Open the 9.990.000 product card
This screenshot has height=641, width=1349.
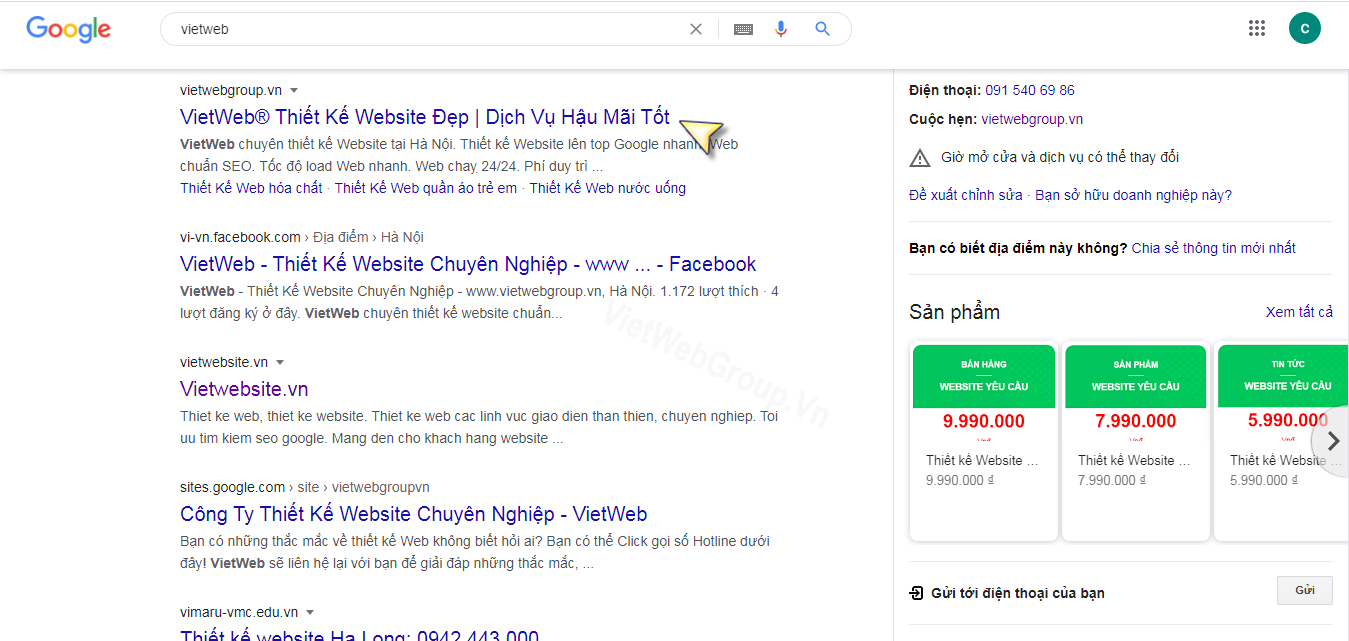click(x=983, y=440)
